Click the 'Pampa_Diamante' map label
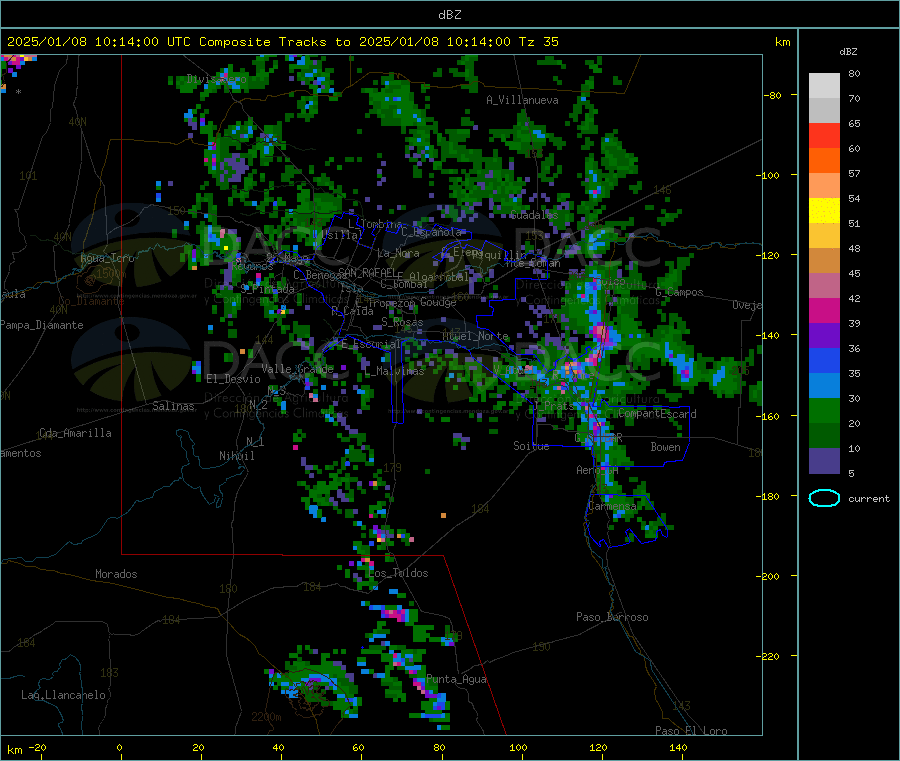This screenshot has width=900, height=761. pos(42,325)
